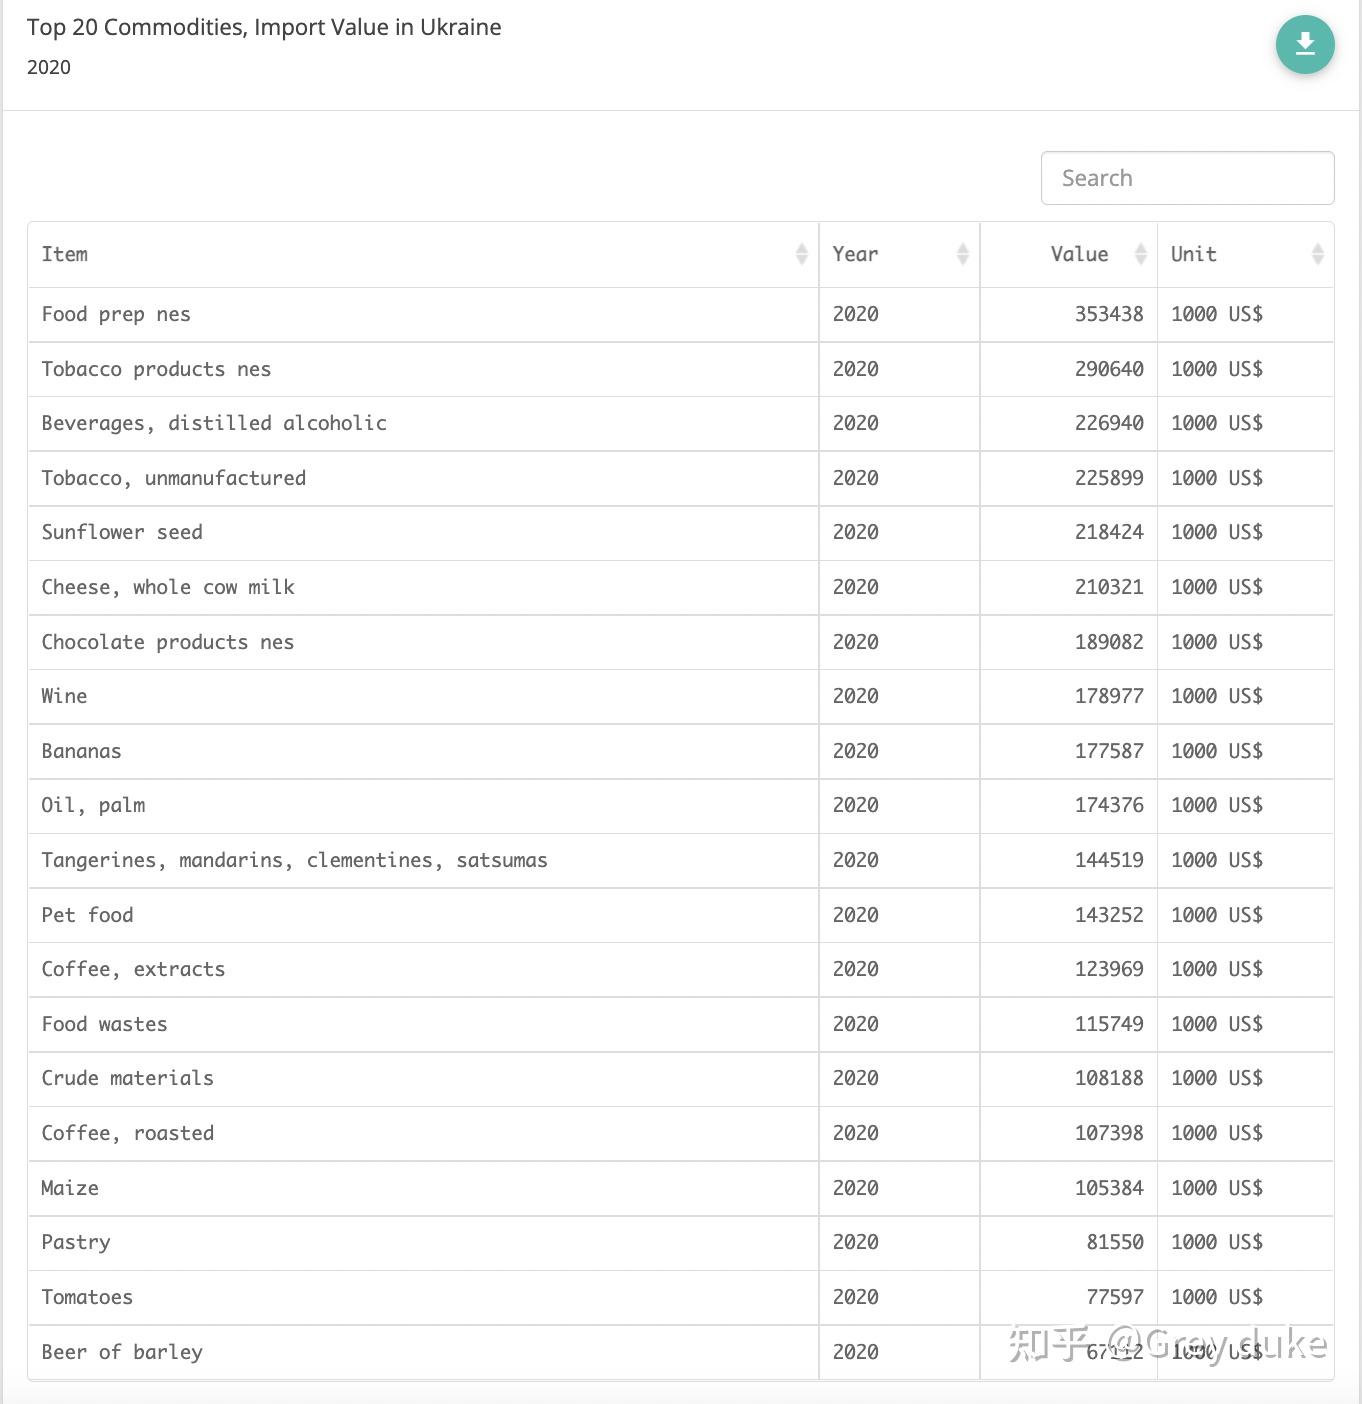This screenshot has height=1404, width=1362.
Task: Click the Item column sort arrows
Action: [801, 254]
